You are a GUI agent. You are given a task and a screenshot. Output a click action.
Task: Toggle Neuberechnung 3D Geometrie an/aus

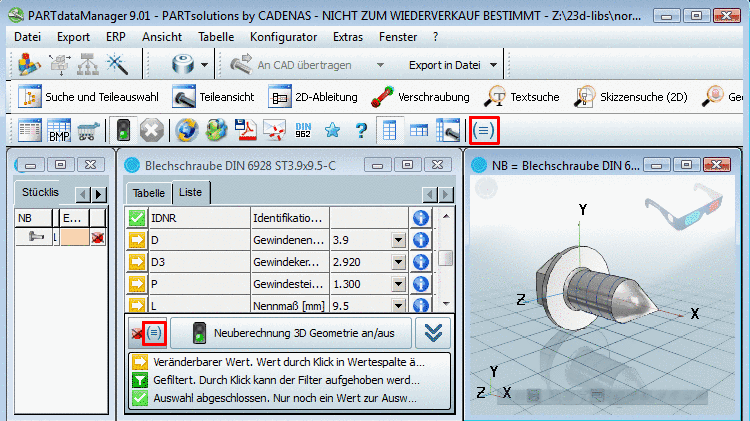[x=291, y=333]
